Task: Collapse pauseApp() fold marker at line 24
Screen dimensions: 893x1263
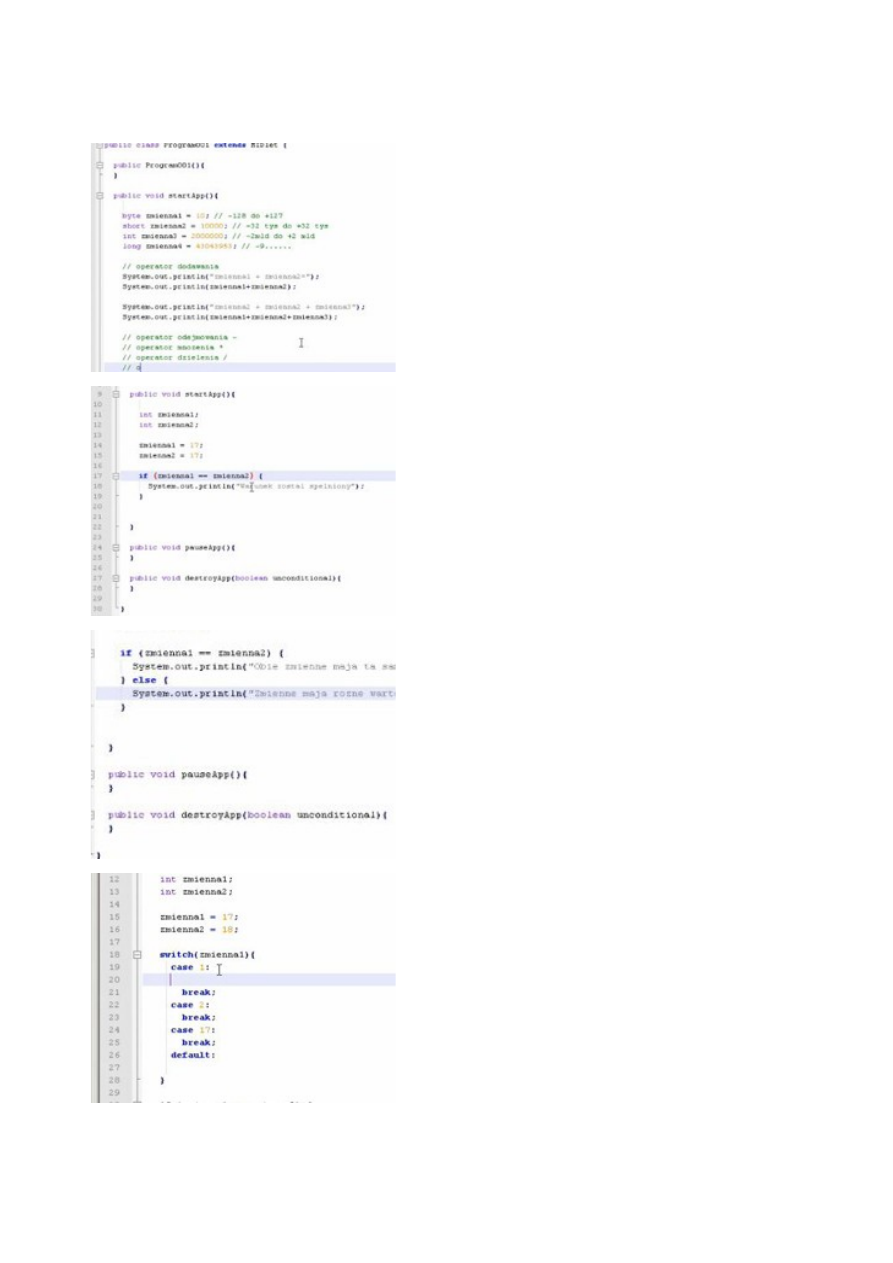Action: pyautogui.click(x=117, y=548)
